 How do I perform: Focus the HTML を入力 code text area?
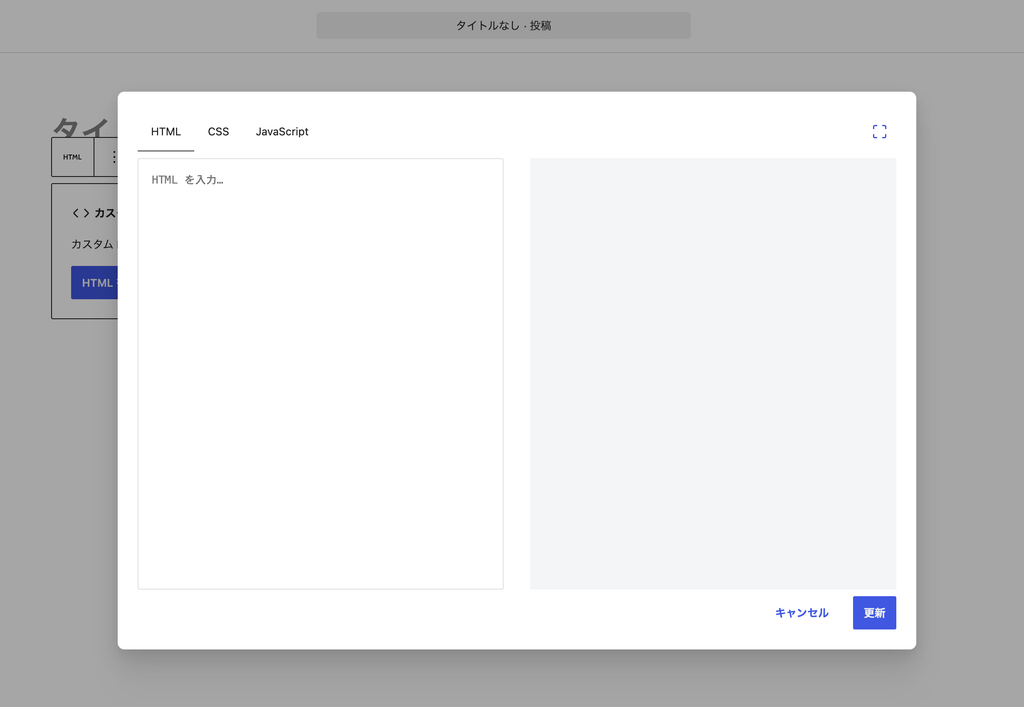tap(321, 373)
